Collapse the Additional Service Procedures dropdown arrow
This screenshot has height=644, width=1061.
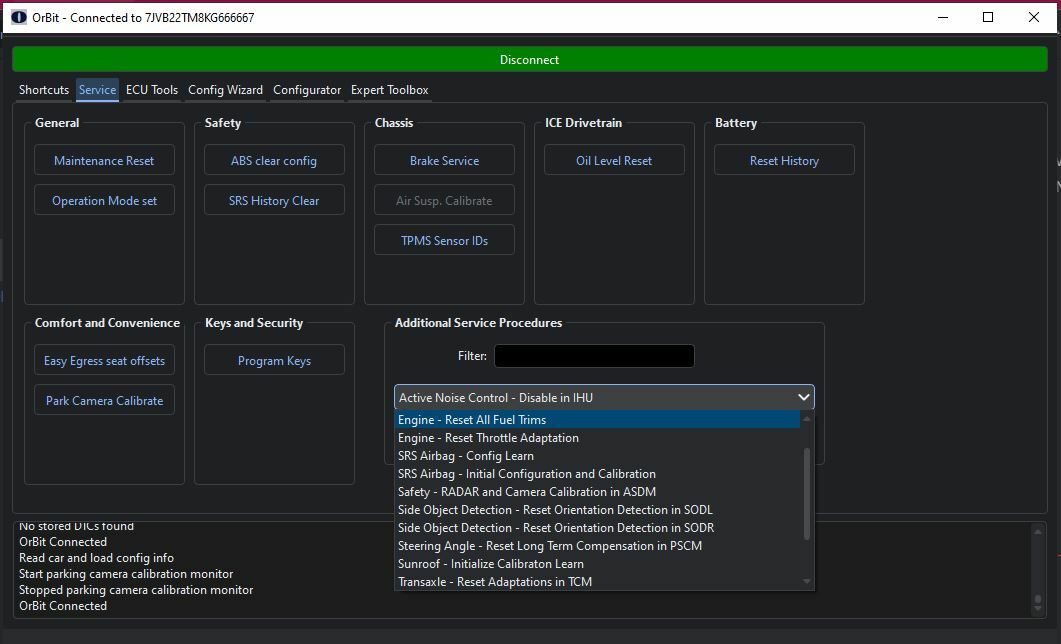point(803,397)
